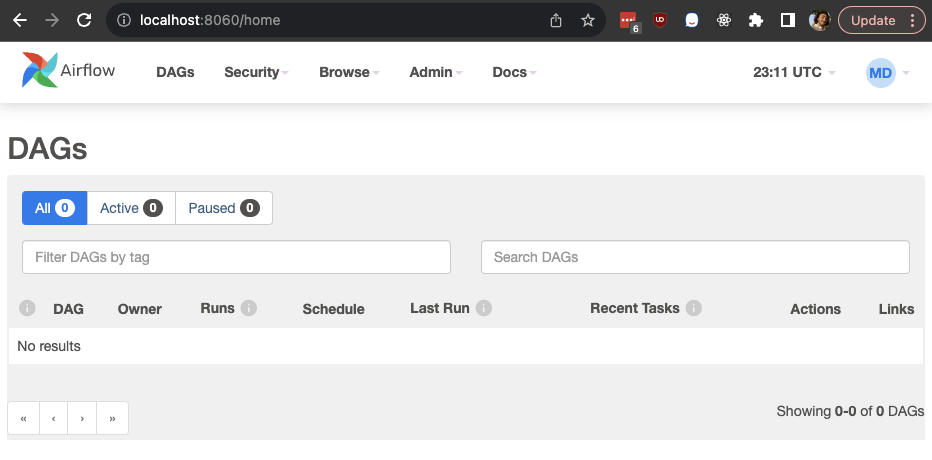Viewport: 932px width, 460px height.
Task: Click the browser share page icon
Action: 557,20
